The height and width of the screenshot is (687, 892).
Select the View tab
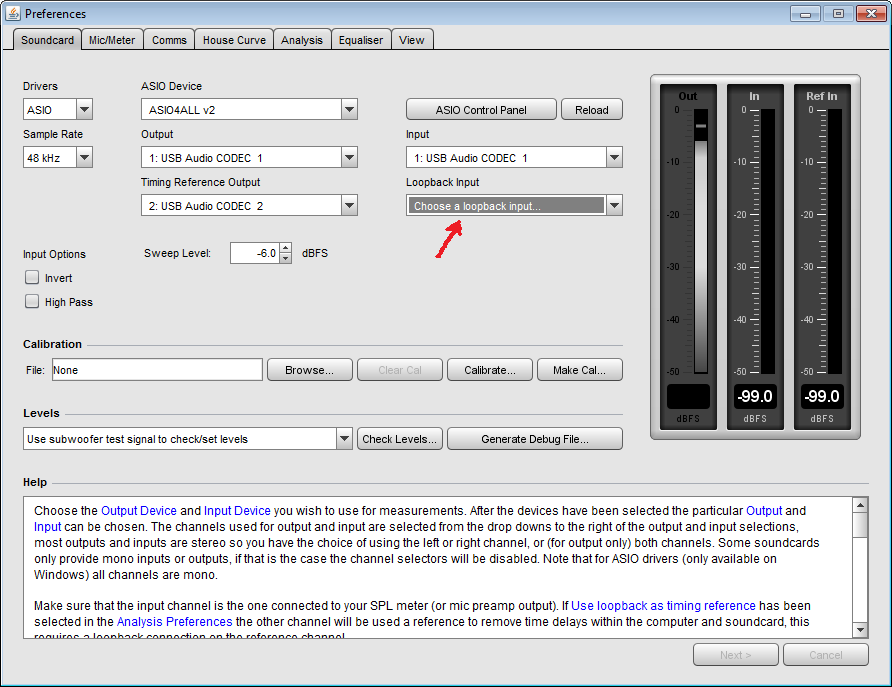pyautogui.click(x=412, y=40)
